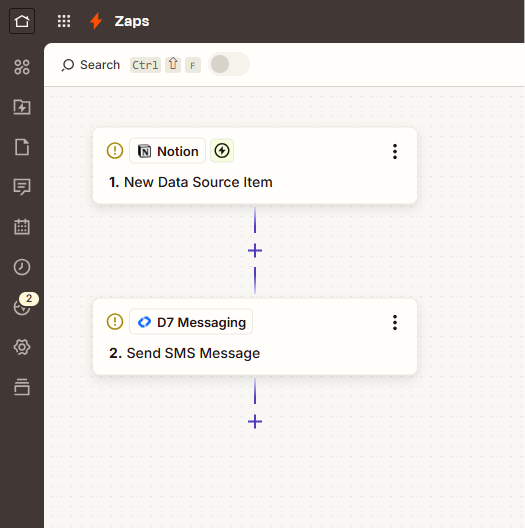This screenshot has width=525, height=528.
Task: Select the D7 Messaging app chip
Action: [x=191, y=322]
